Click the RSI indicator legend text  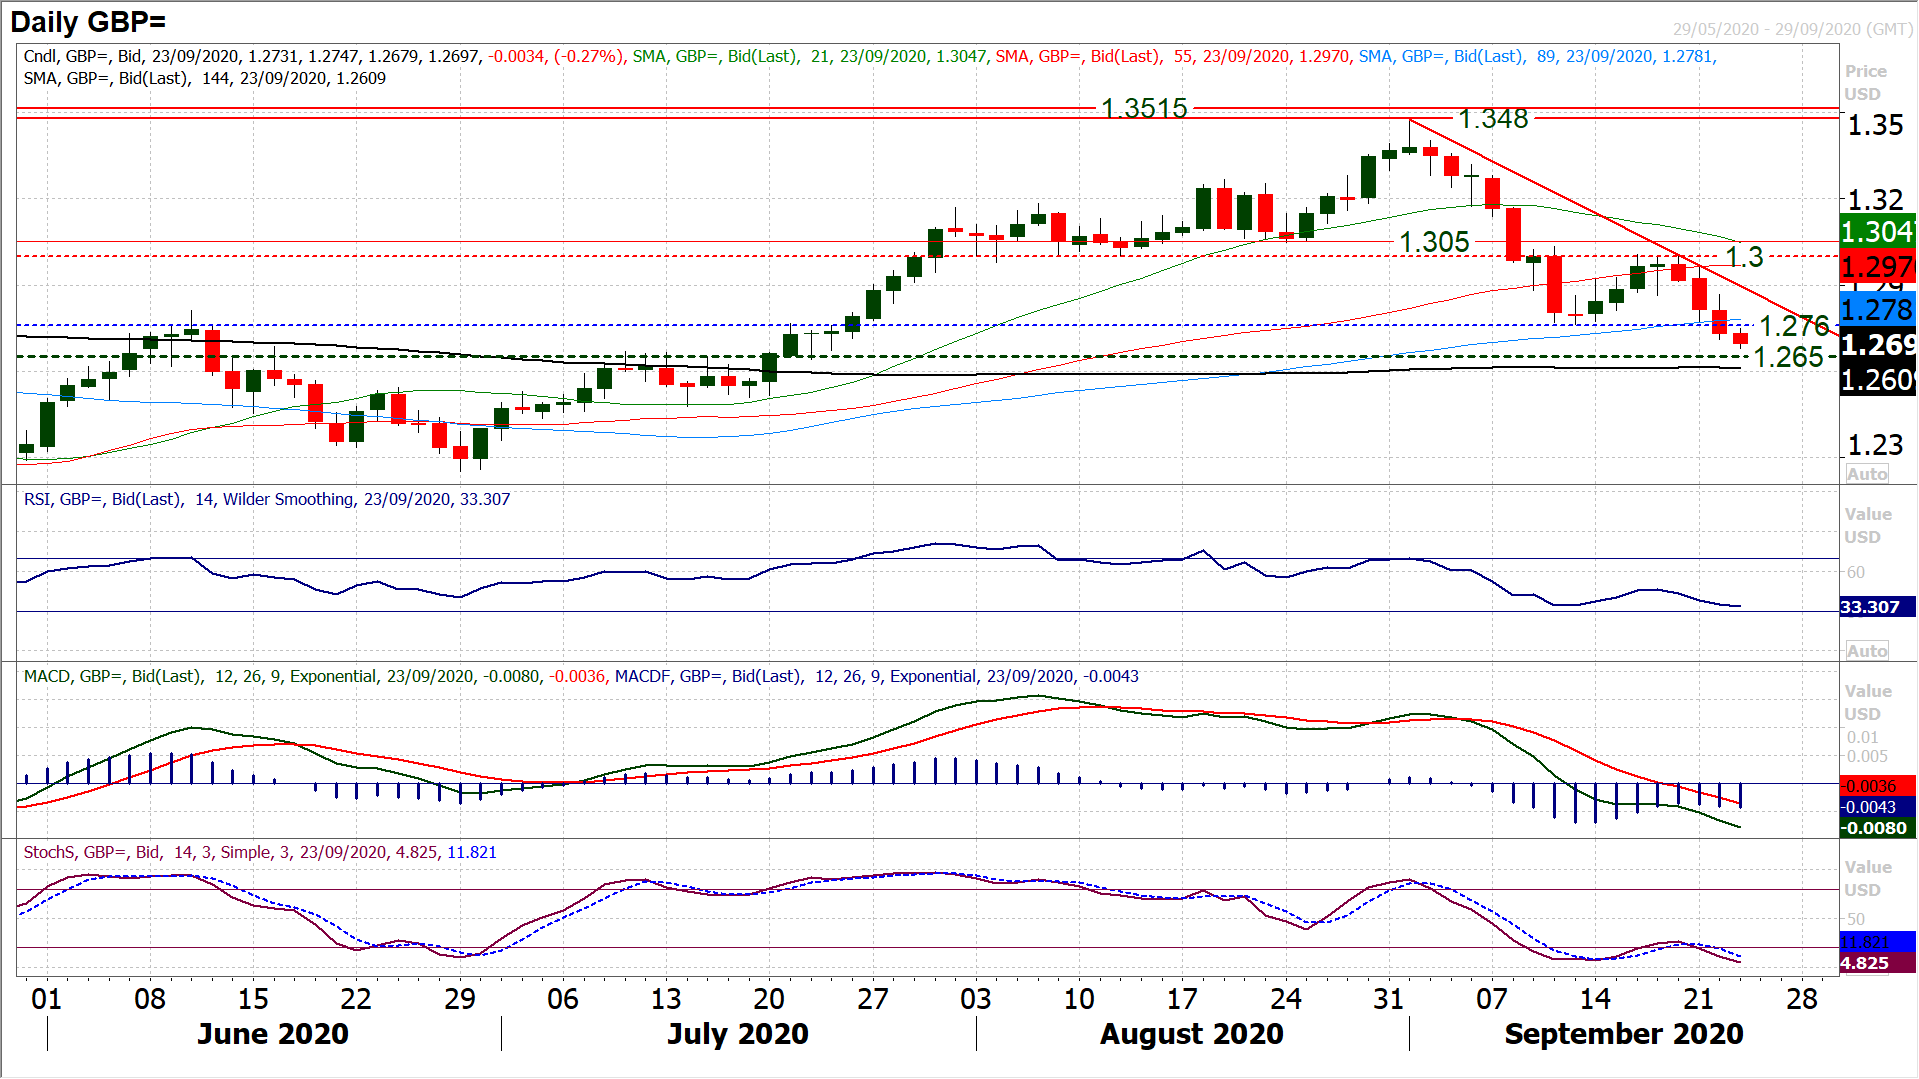pos(266,499)
